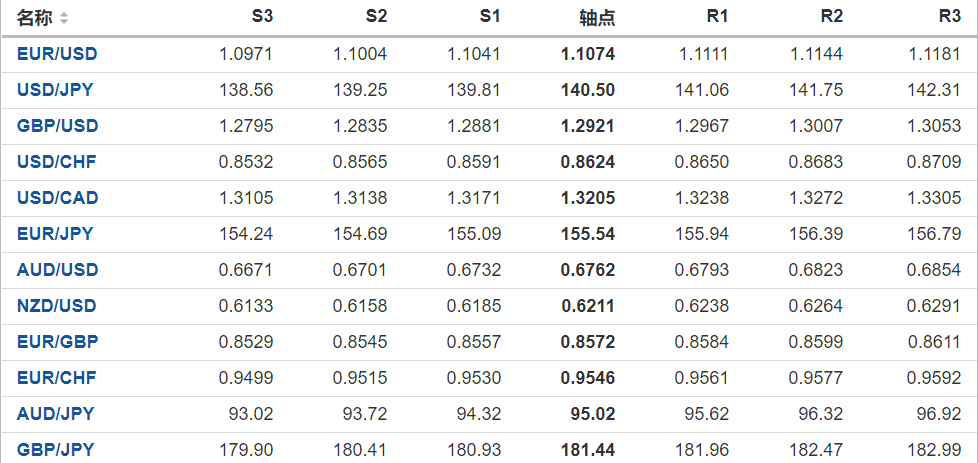Select the AUD/USD pair link
The height and width of the screenshot is (463, 978).
click(57, 270)
